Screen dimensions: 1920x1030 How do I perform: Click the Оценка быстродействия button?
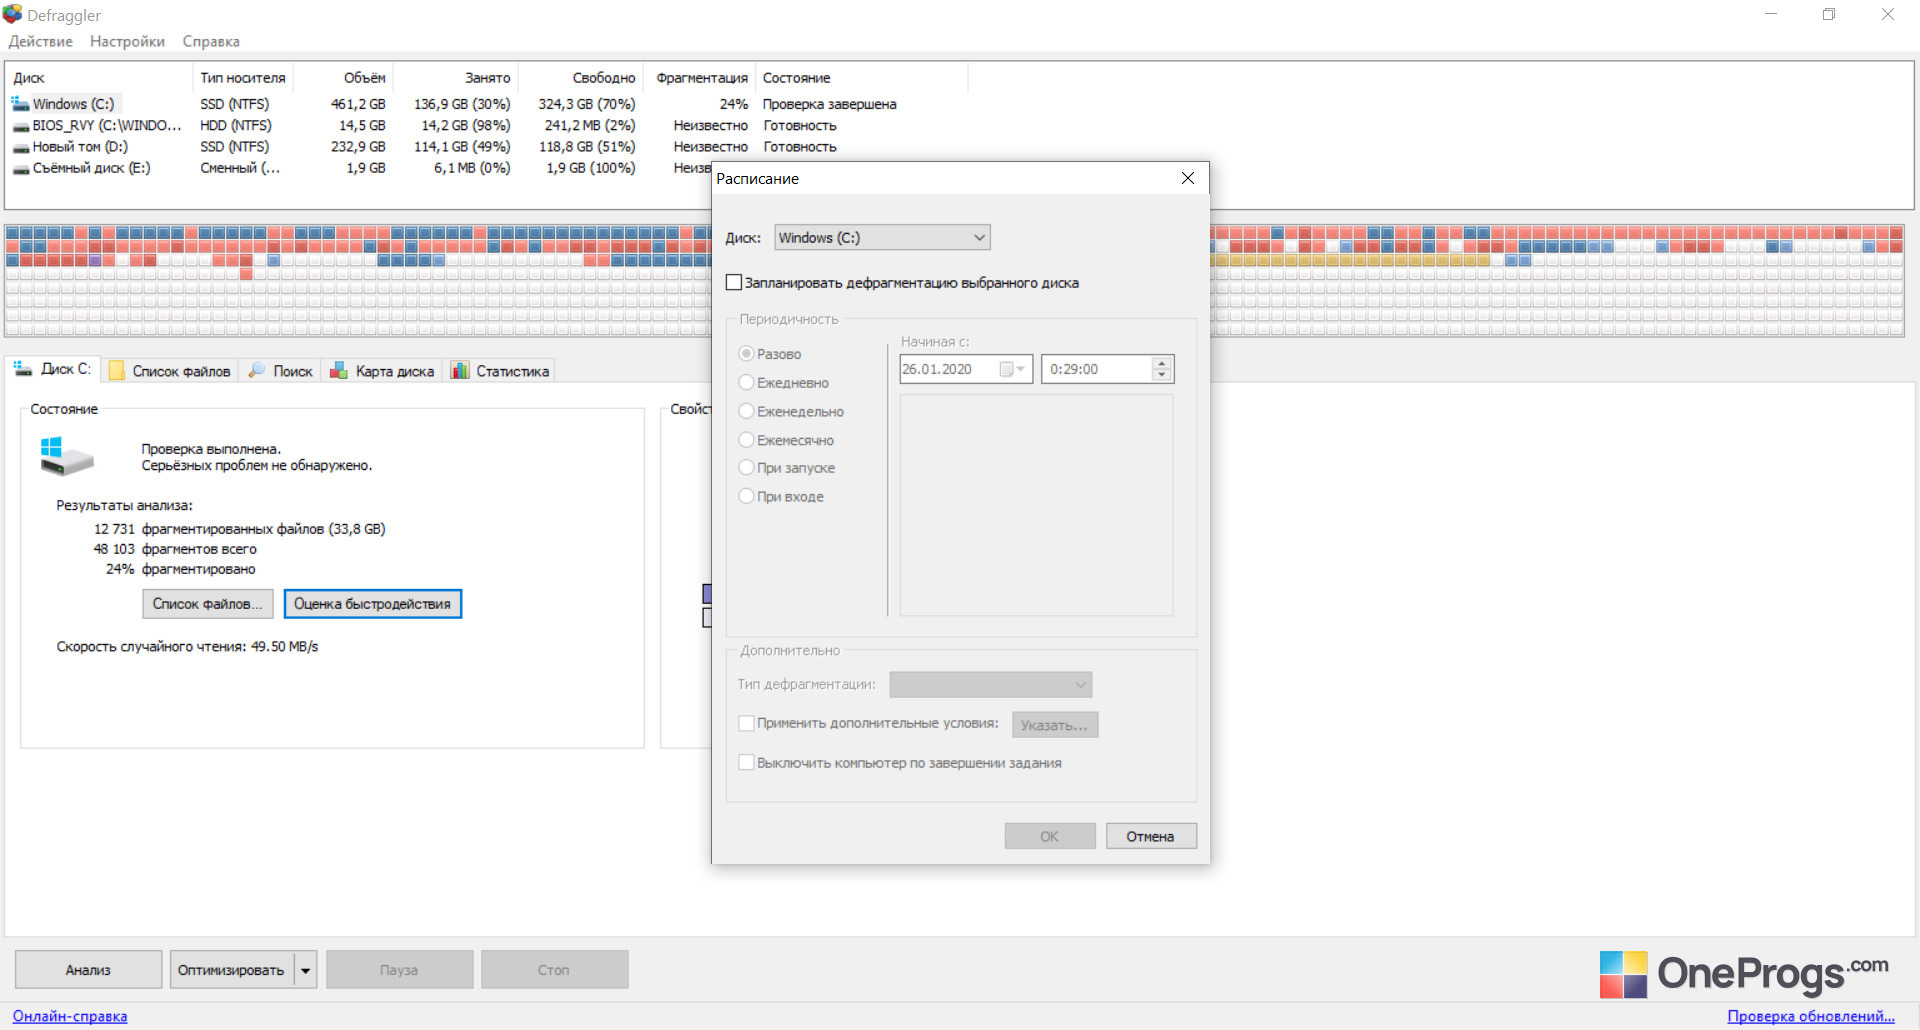(x=373, y=604)
